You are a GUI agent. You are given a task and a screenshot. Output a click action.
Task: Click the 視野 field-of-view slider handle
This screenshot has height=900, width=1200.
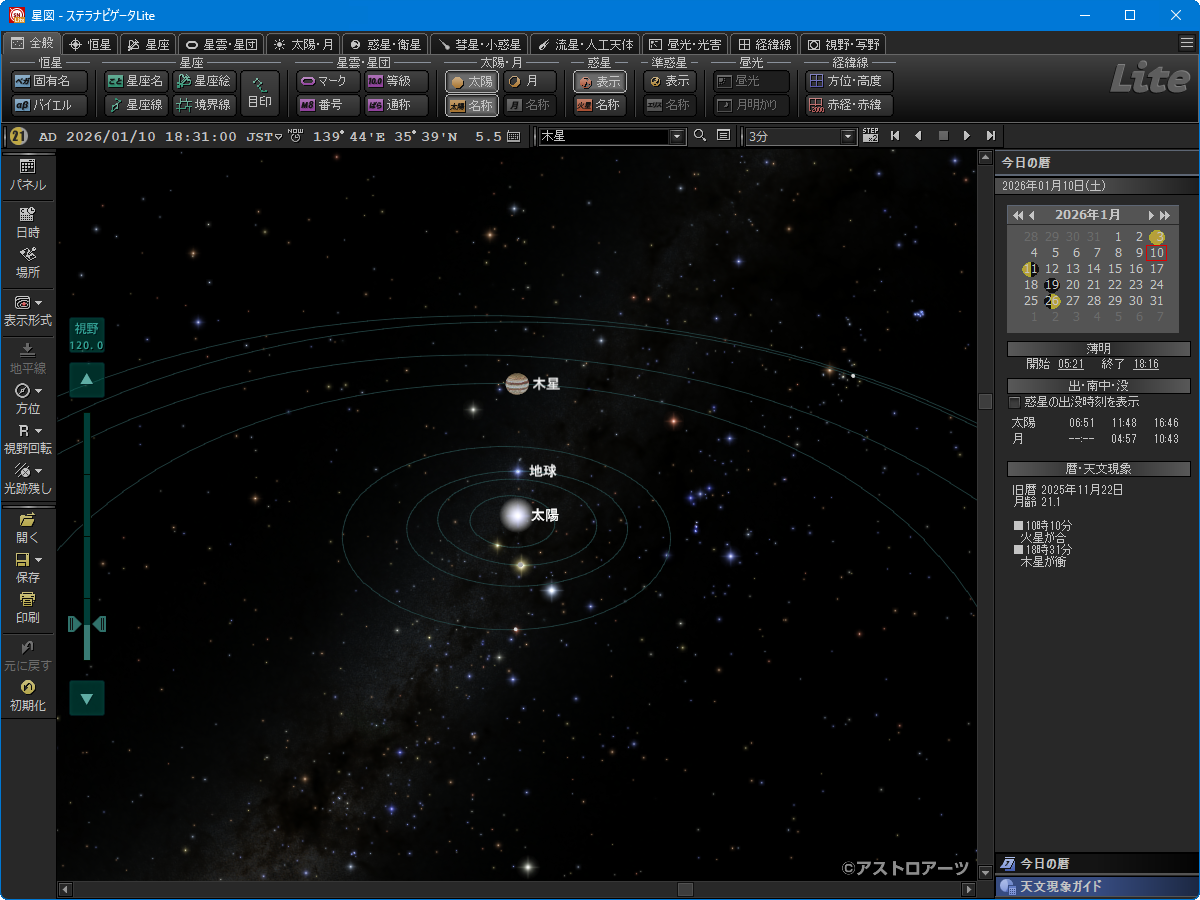point(87,624)
